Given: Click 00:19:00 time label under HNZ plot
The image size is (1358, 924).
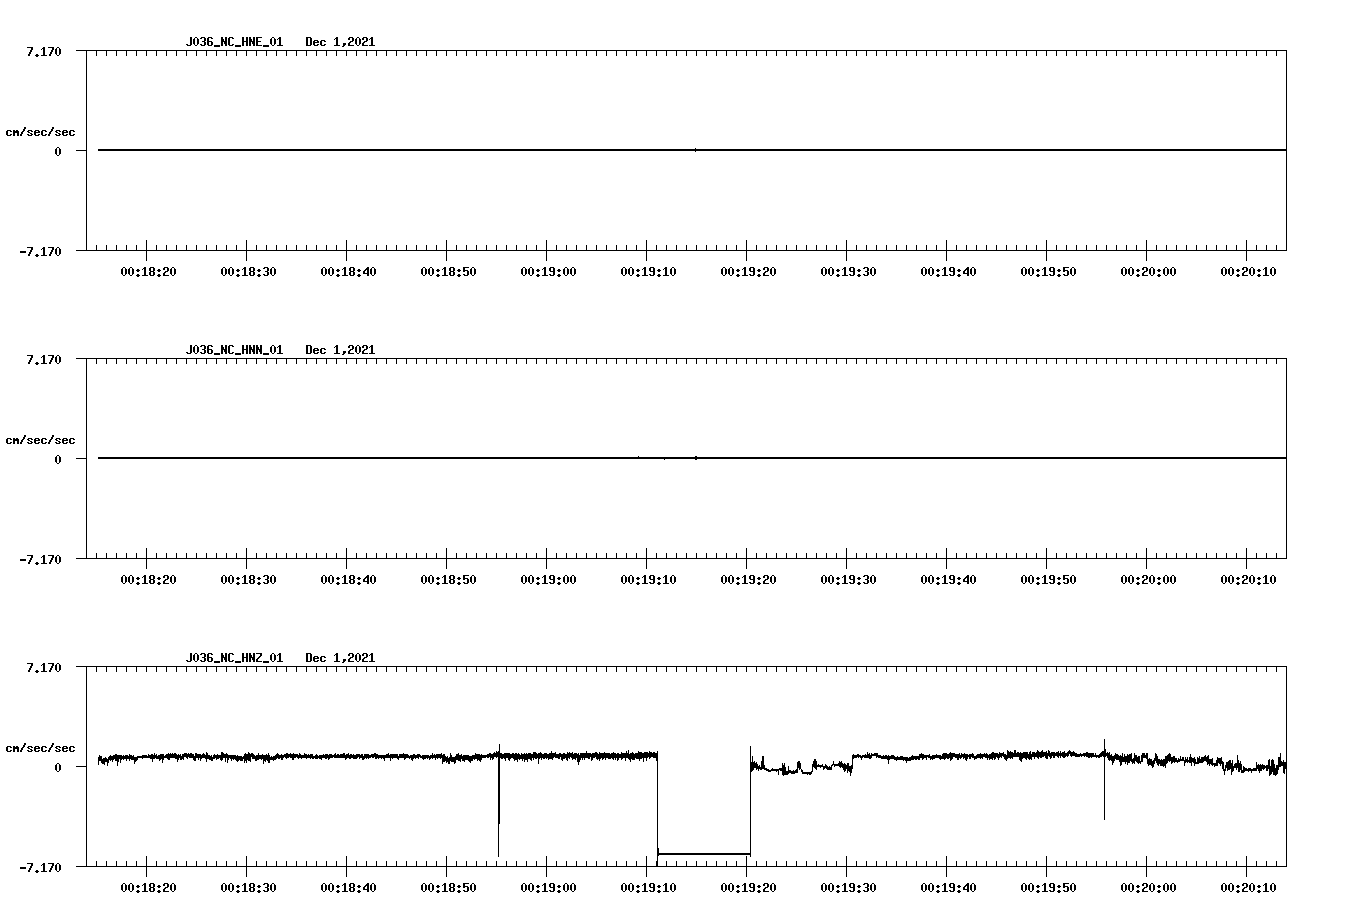Looking at the screenshot, I should 548,888.
